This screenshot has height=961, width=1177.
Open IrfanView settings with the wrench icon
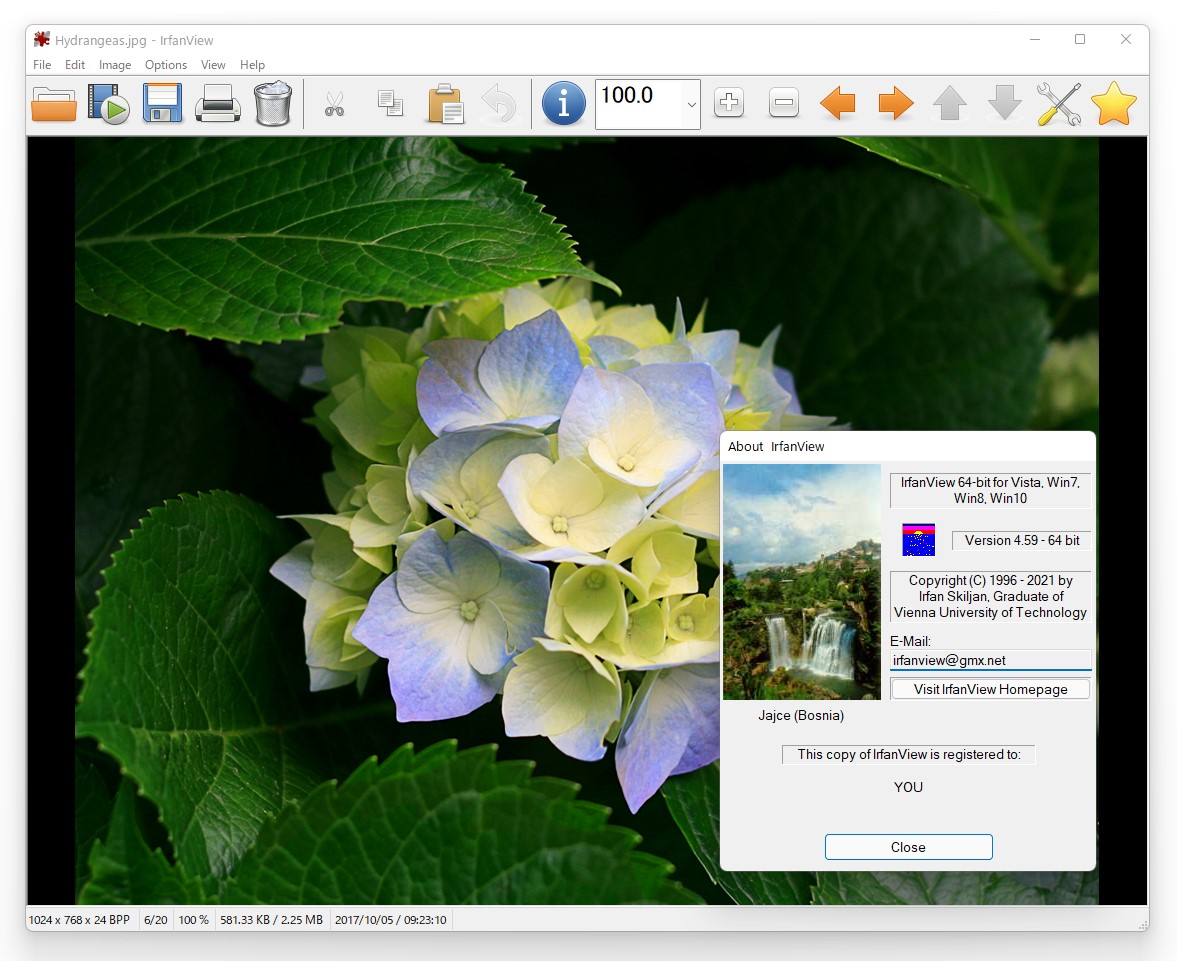[x=1059, y=103]
